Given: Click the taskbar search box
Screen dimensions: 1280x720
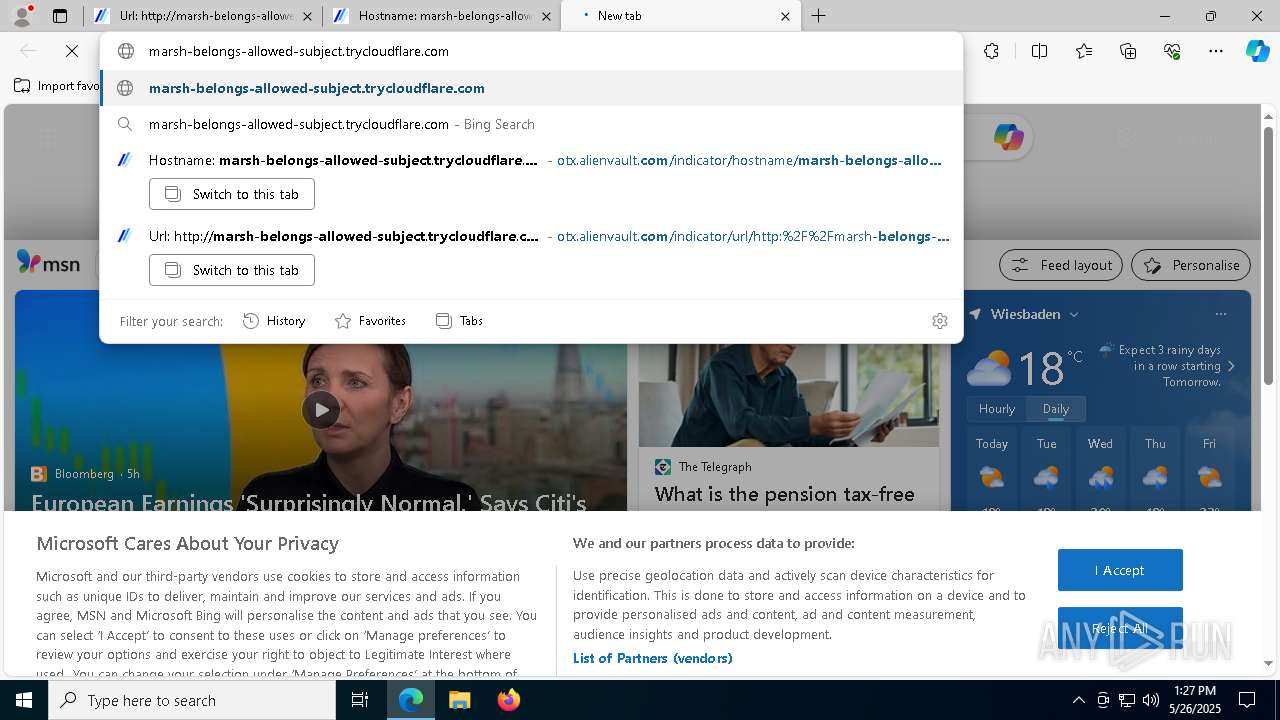Looking at the screenshot, I should (x=192, y=700).
